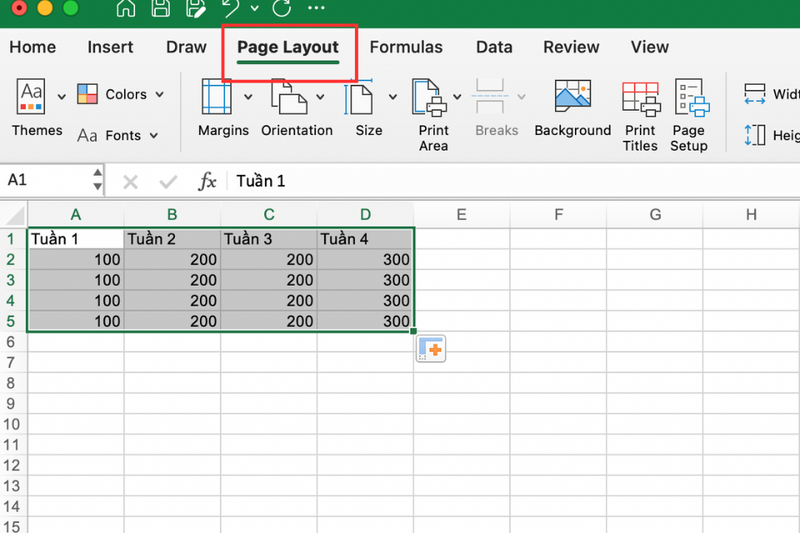This screenshot has height=533, width=800.
Task: Expand the Orientation dropdown arrow
Action: [x=320, y=96]
